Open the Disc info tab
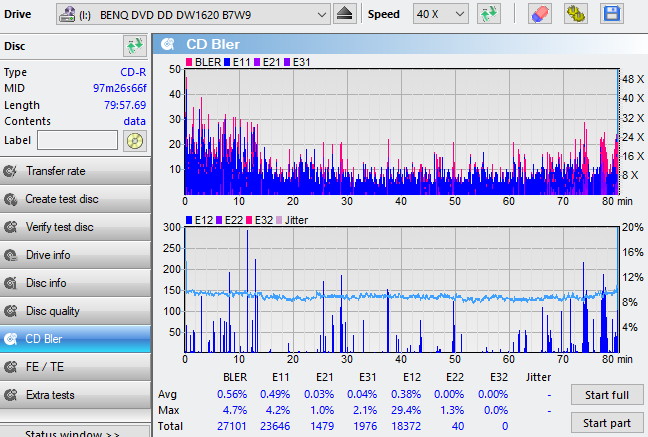The image size is (648, 437). (75, 283)
